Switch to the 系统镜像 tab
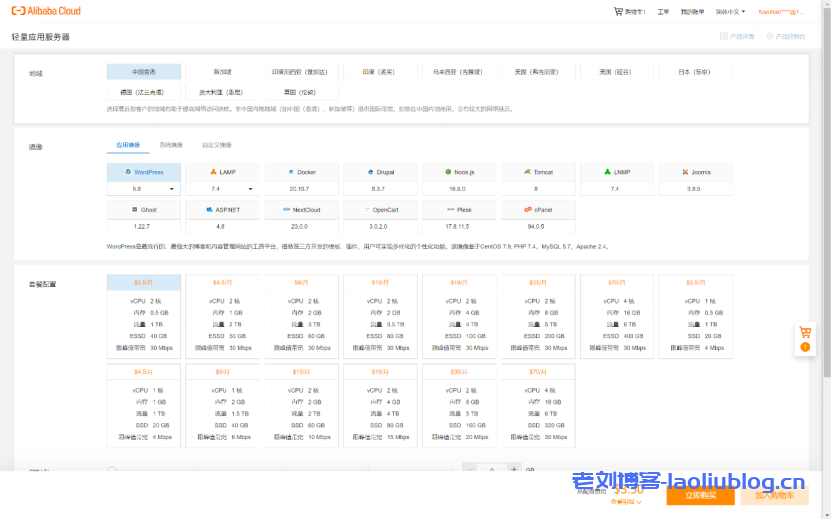 pos(171,145)
